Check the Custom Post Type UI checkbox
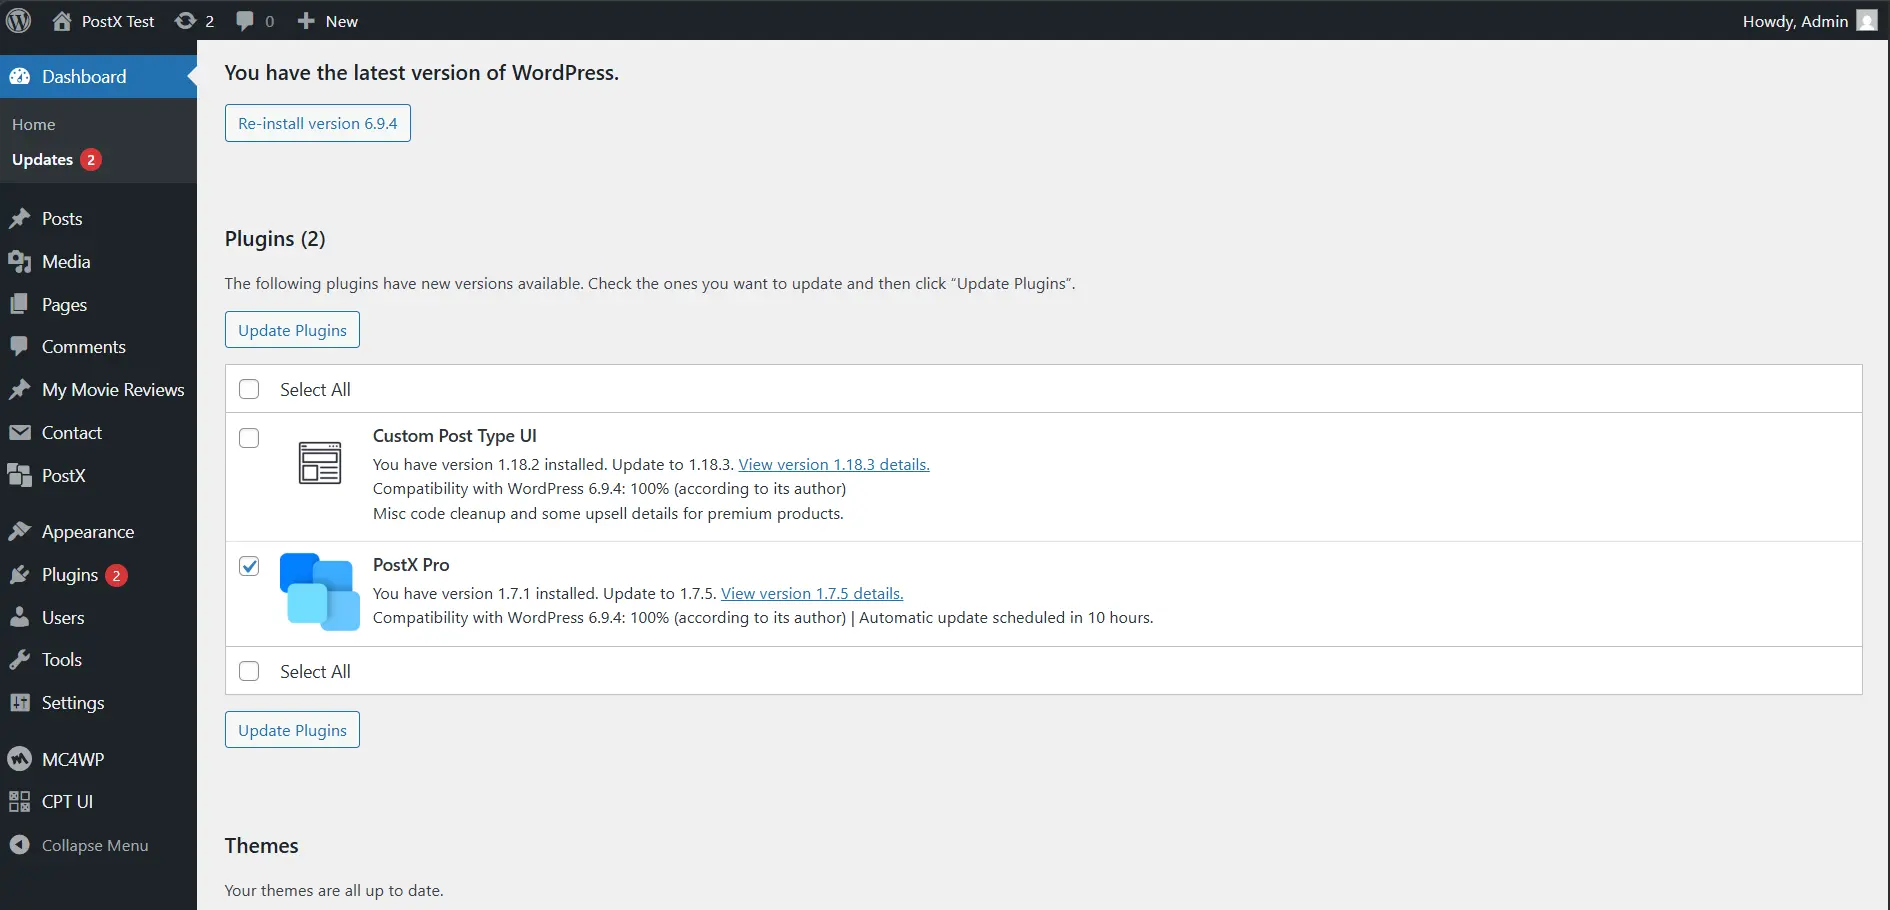This screenshot has width=1890, height=910. point(248,437)
